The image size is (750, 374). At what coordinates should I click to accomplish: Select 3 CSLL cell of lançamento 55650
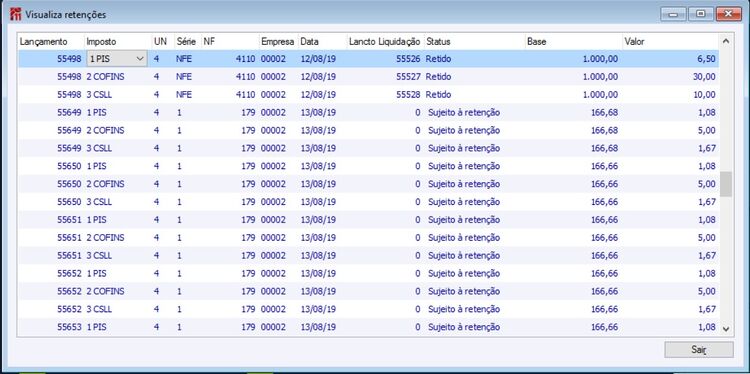[x=99, y=202]
